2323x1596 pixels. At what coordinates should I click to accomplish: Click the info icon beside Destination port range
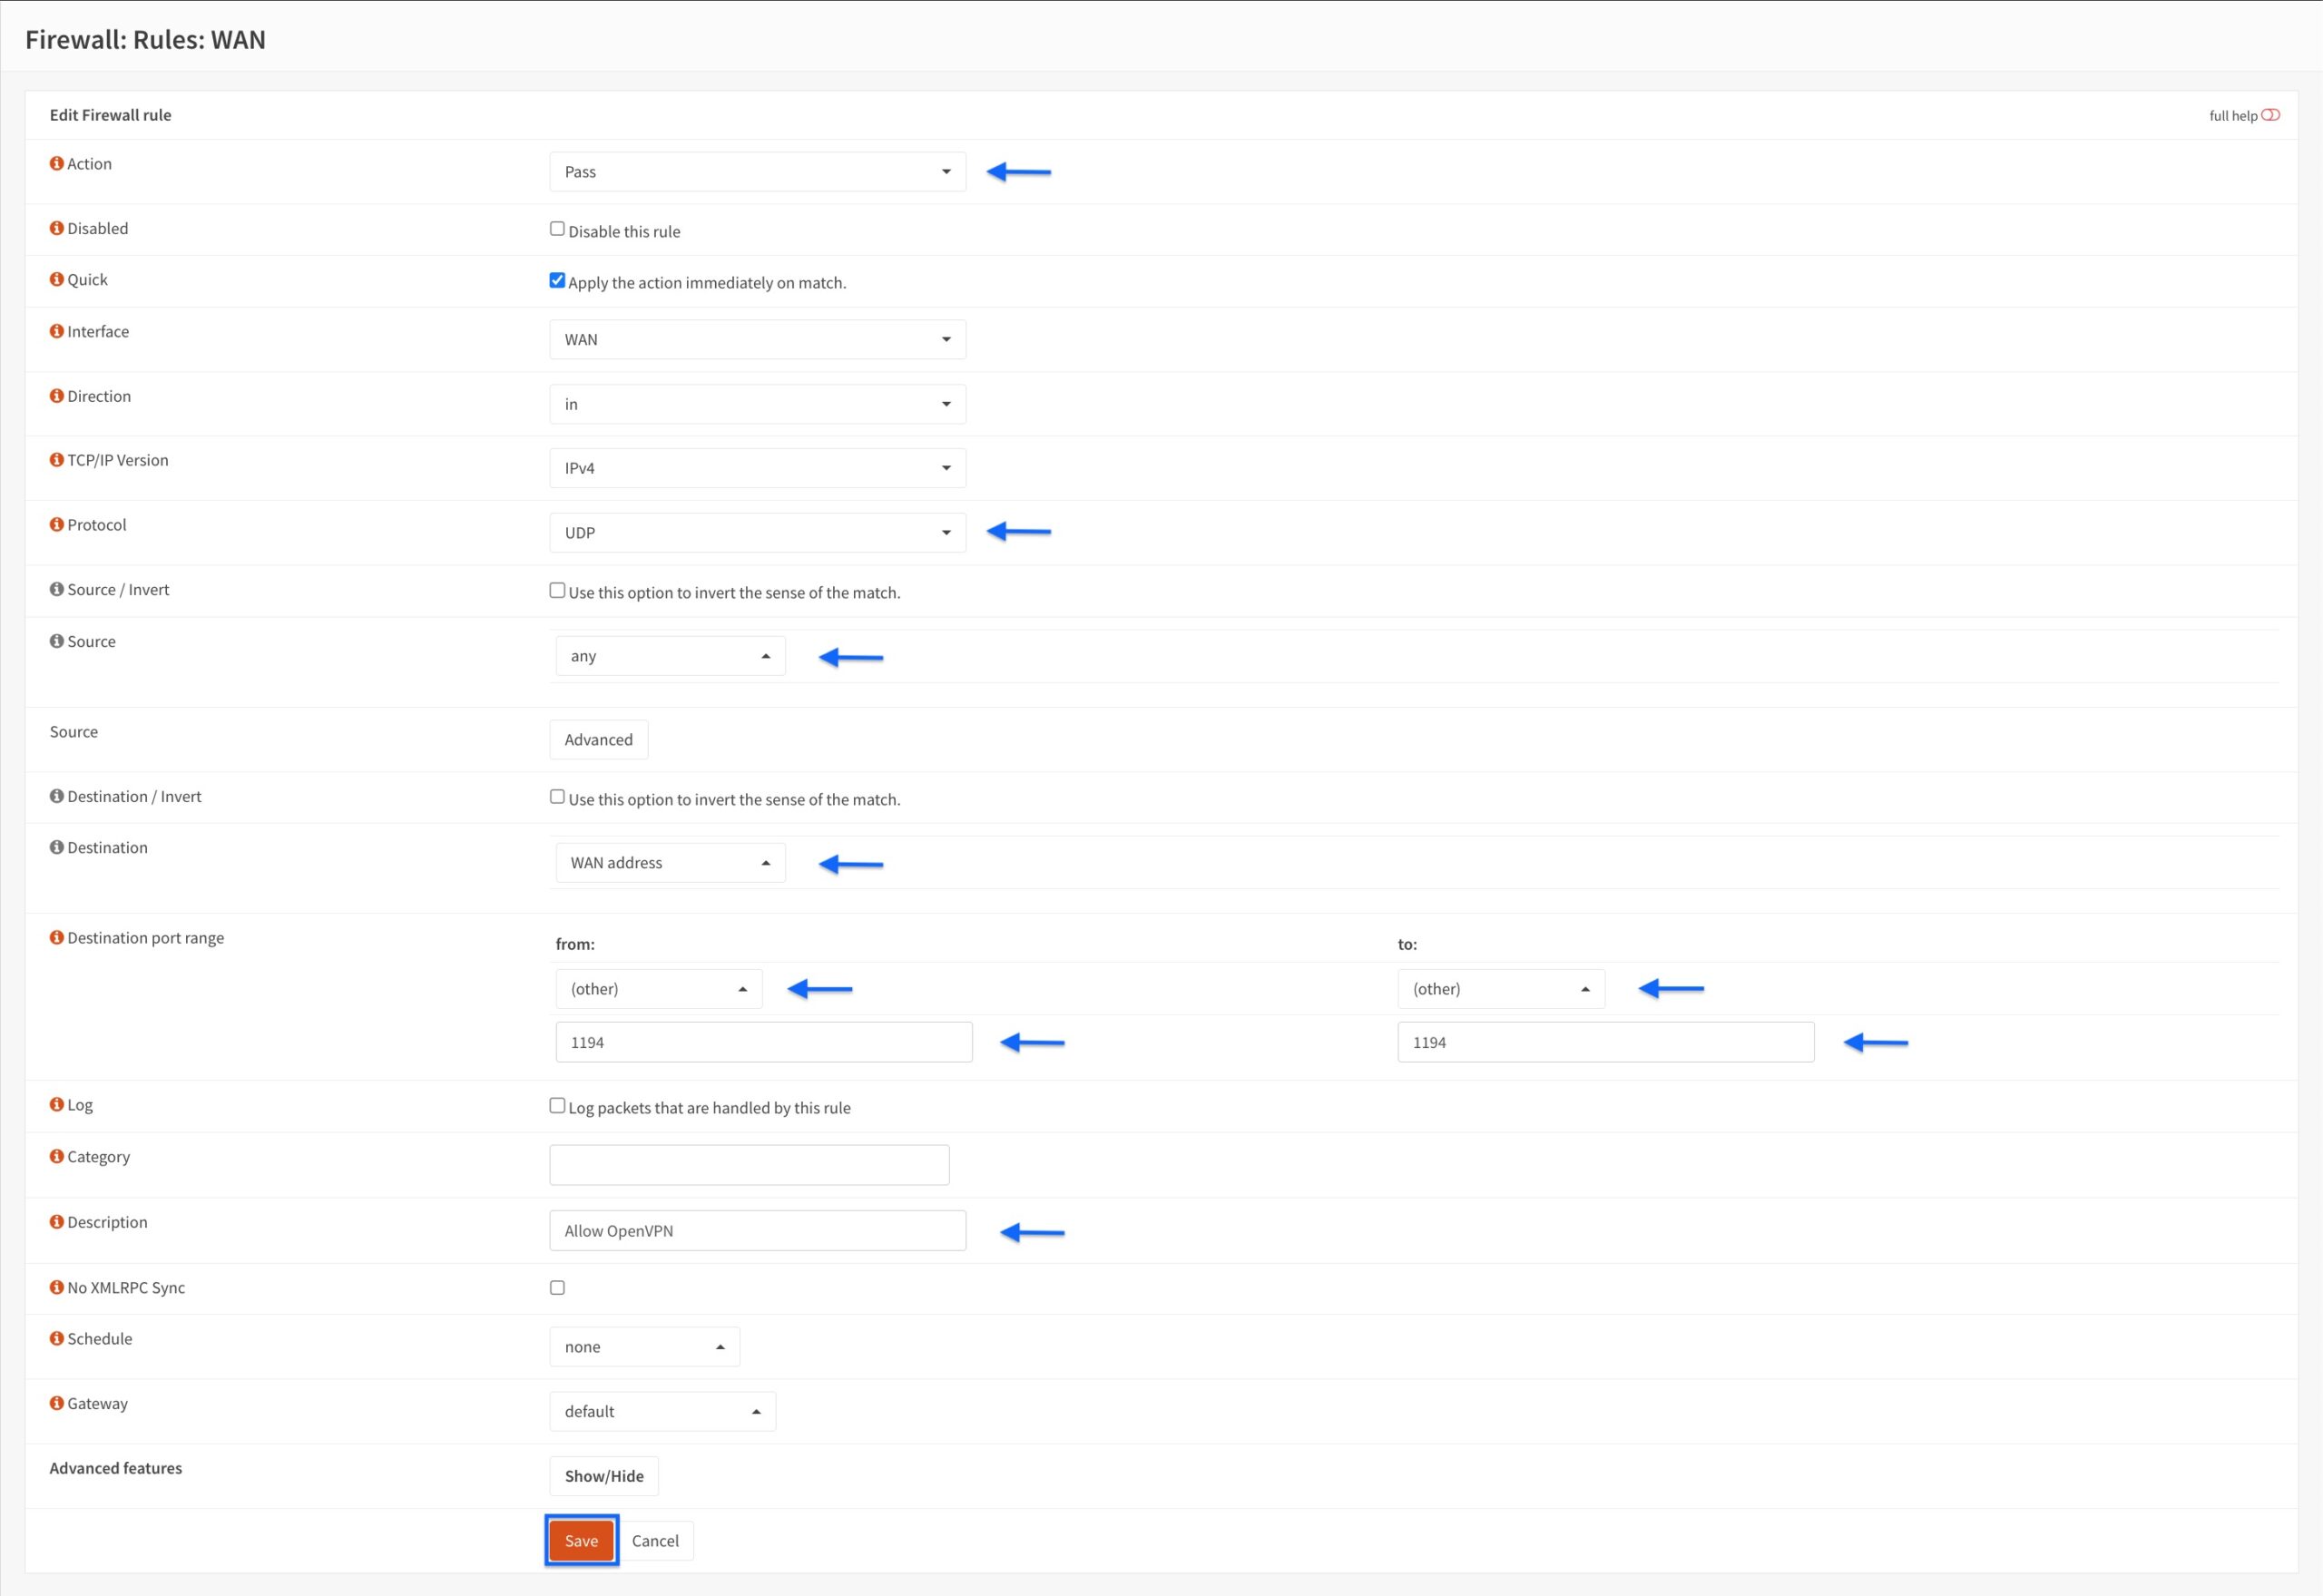(56, 937)
